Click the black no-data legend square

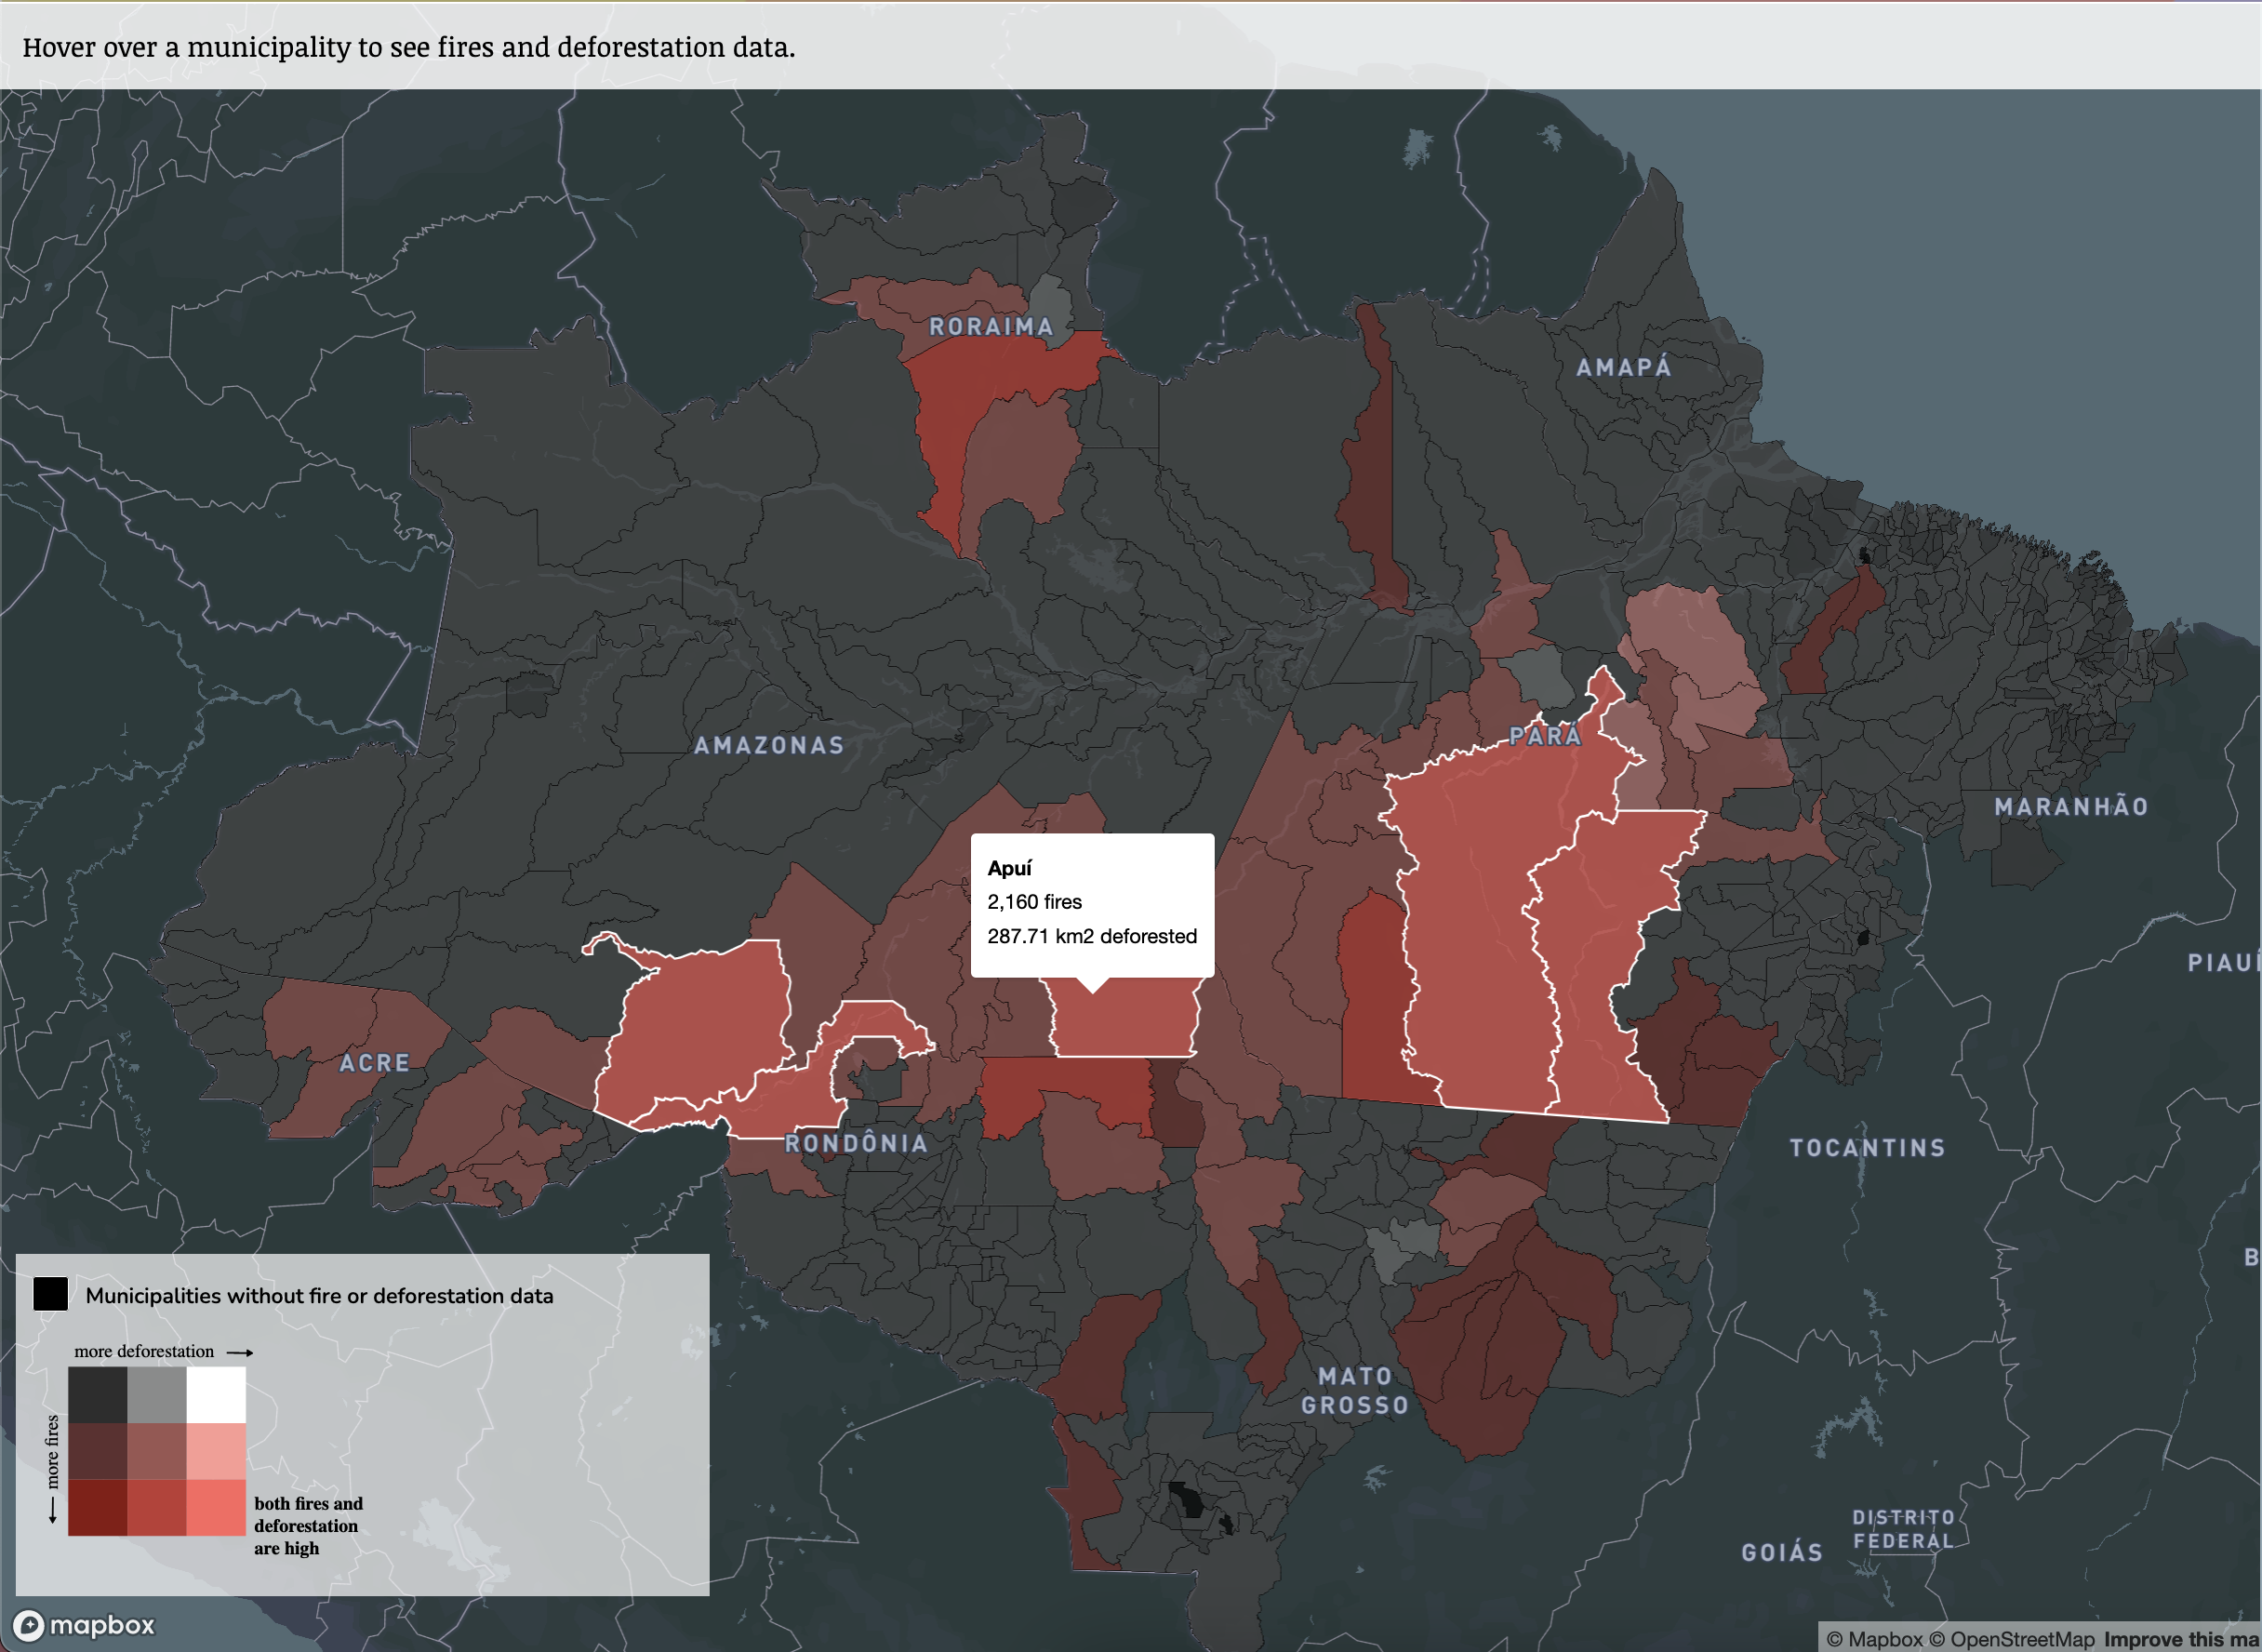click(x=50, y=1293)
